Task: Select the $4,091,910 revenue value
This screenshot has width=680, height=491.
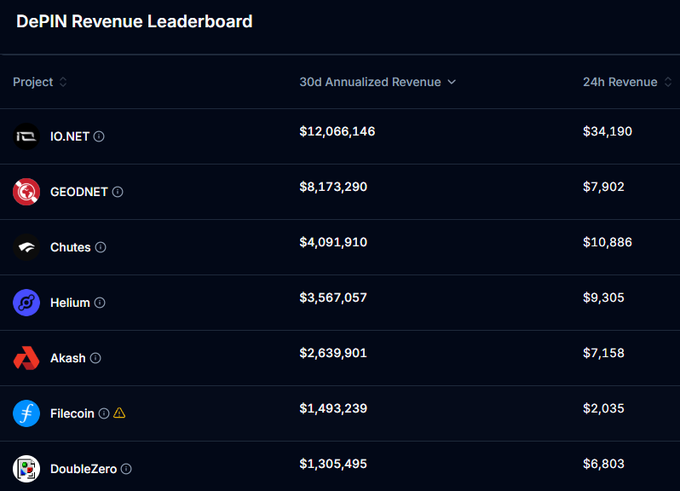Action: (x=333, y=242)
